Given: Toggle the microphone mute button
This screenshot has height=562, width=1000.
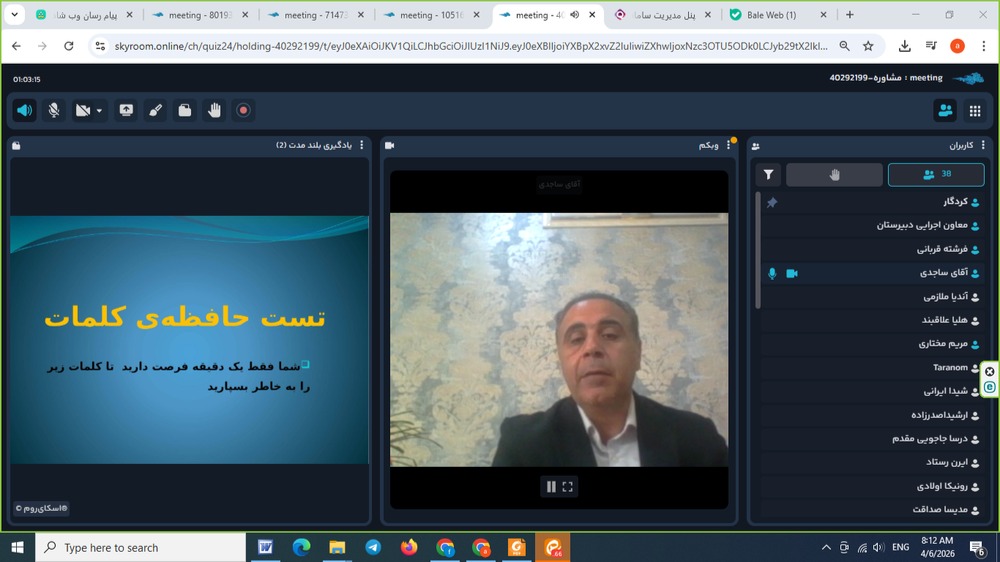Looking at the screenshot, I should point(54,110).
